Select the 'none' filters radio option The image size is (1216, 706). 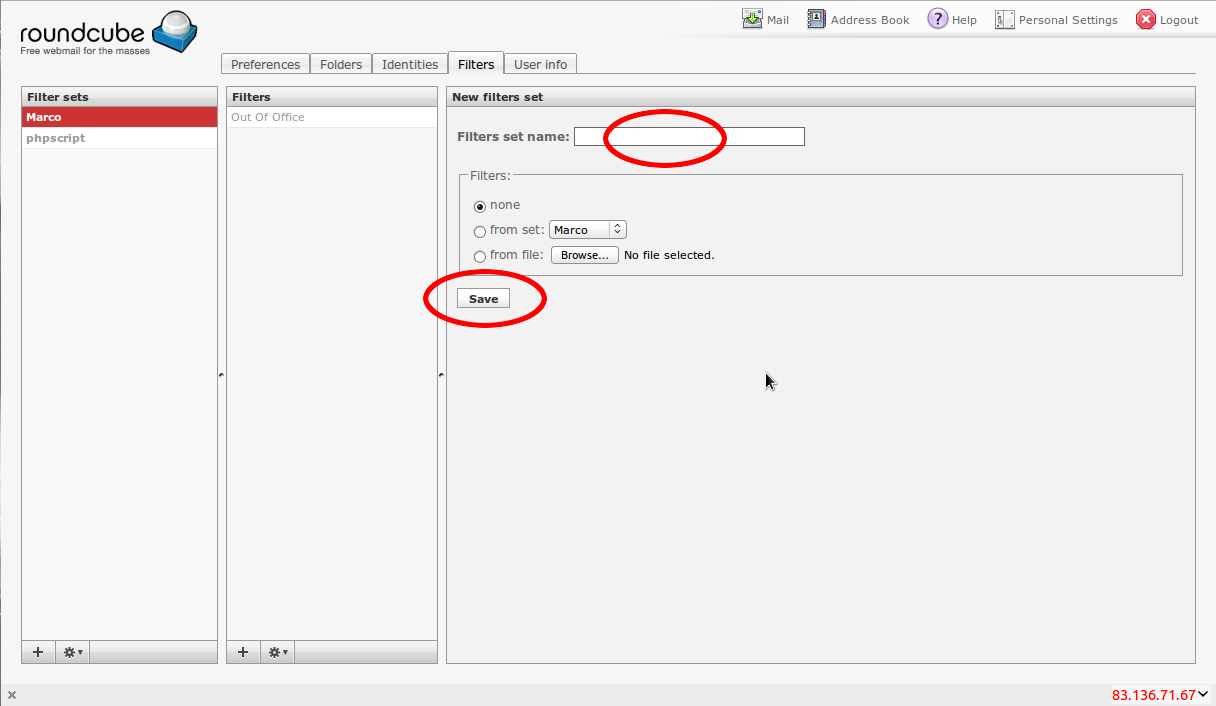click(x=480, y=206)
